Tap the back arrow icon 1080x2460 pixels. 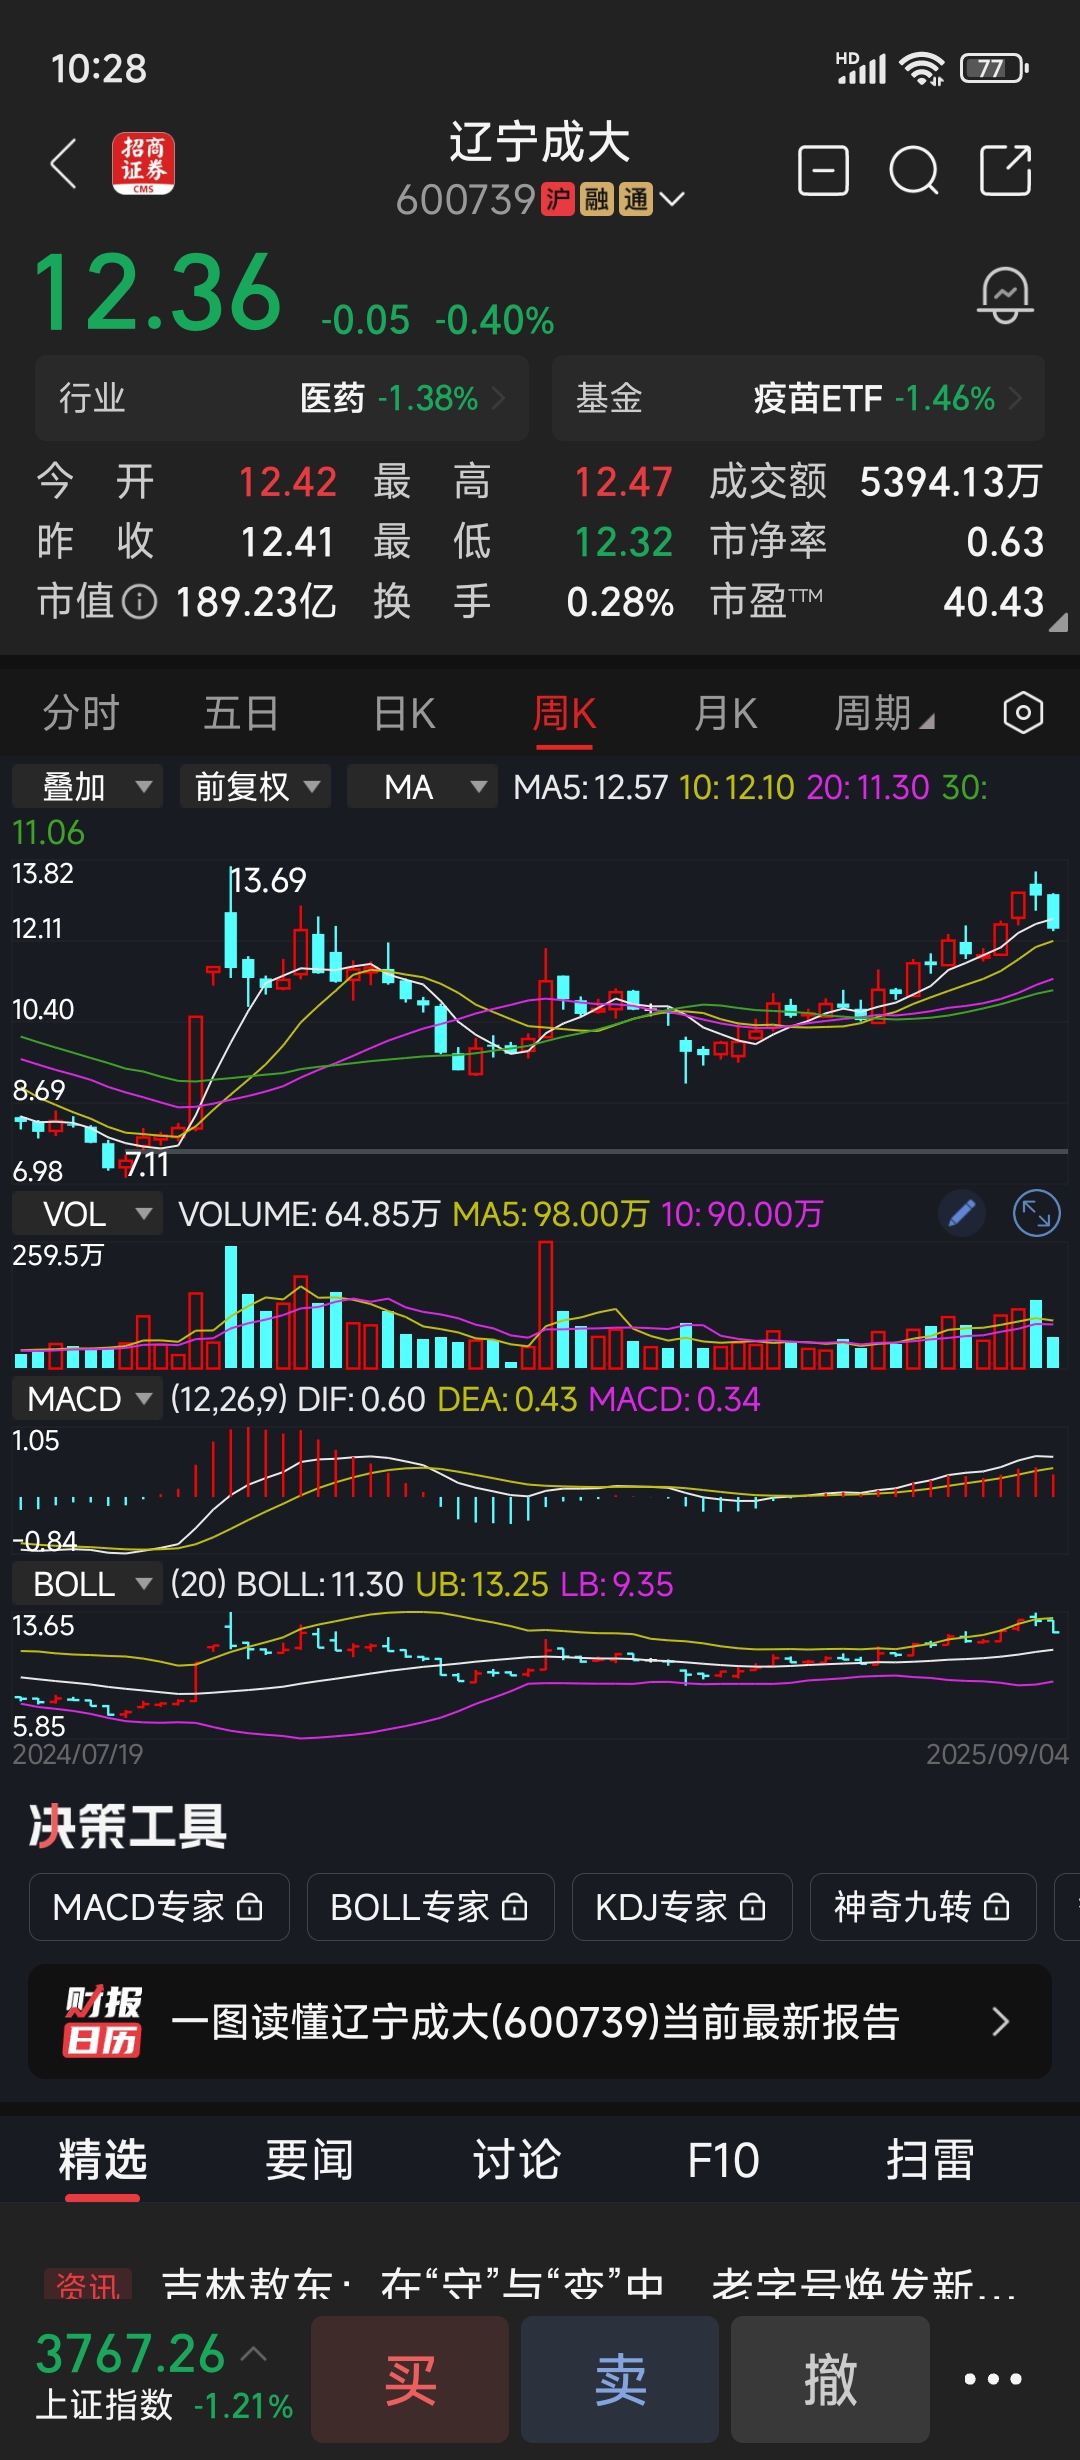click(64, 164)
